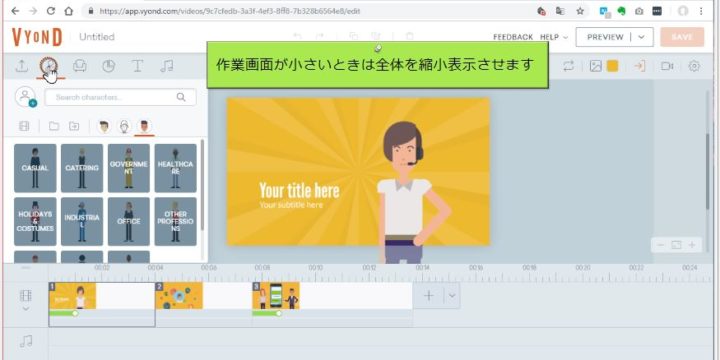The width and height of the screenshot is (720, 360).
Task: Select scene 3 thumbnail in timeline
Action: point(276,296)
